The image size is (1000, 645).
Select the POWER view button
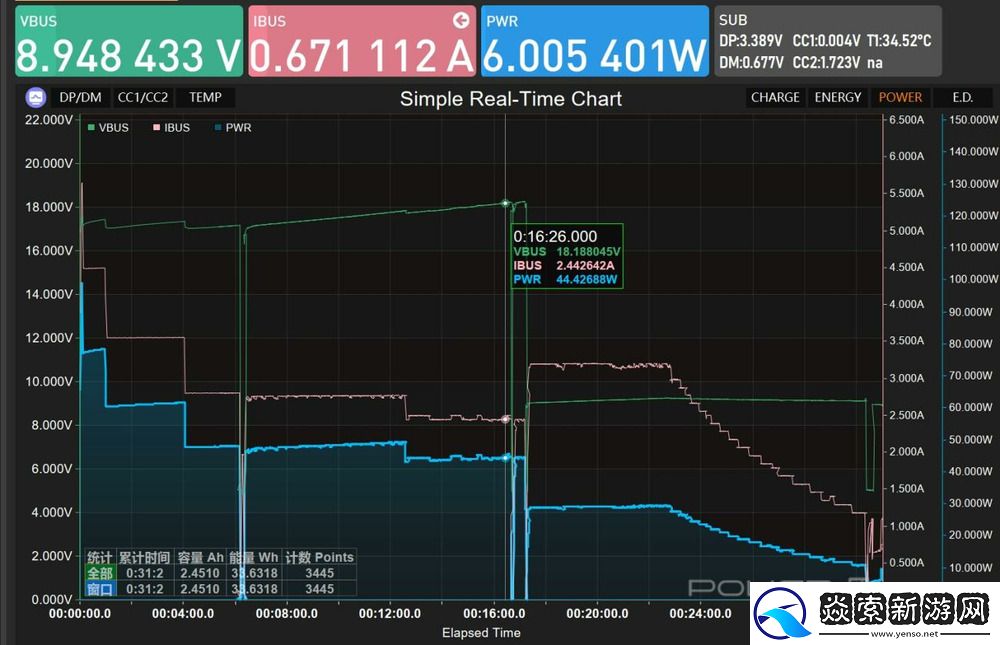pos(900,98)
